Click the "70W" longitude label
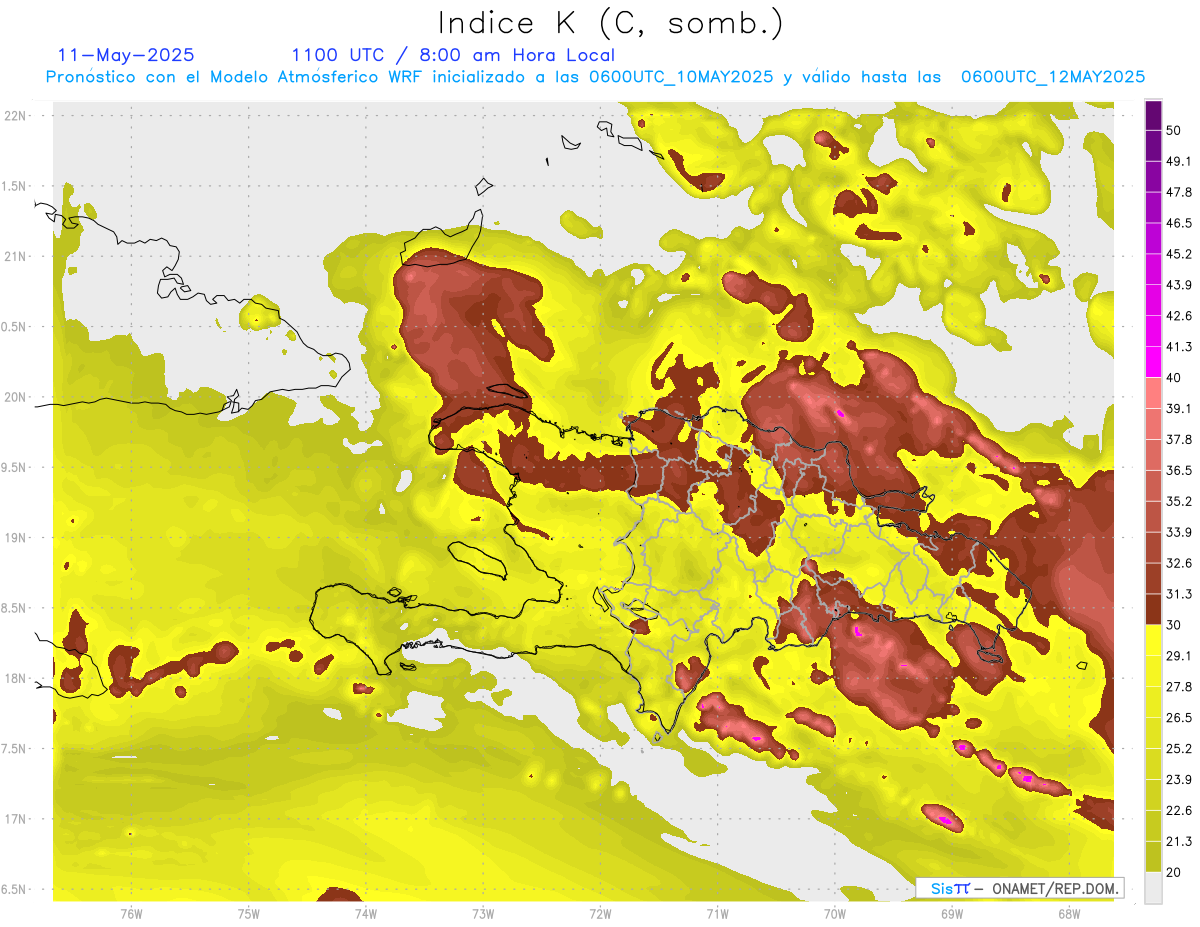1200x927 pixels. (835, 914)
